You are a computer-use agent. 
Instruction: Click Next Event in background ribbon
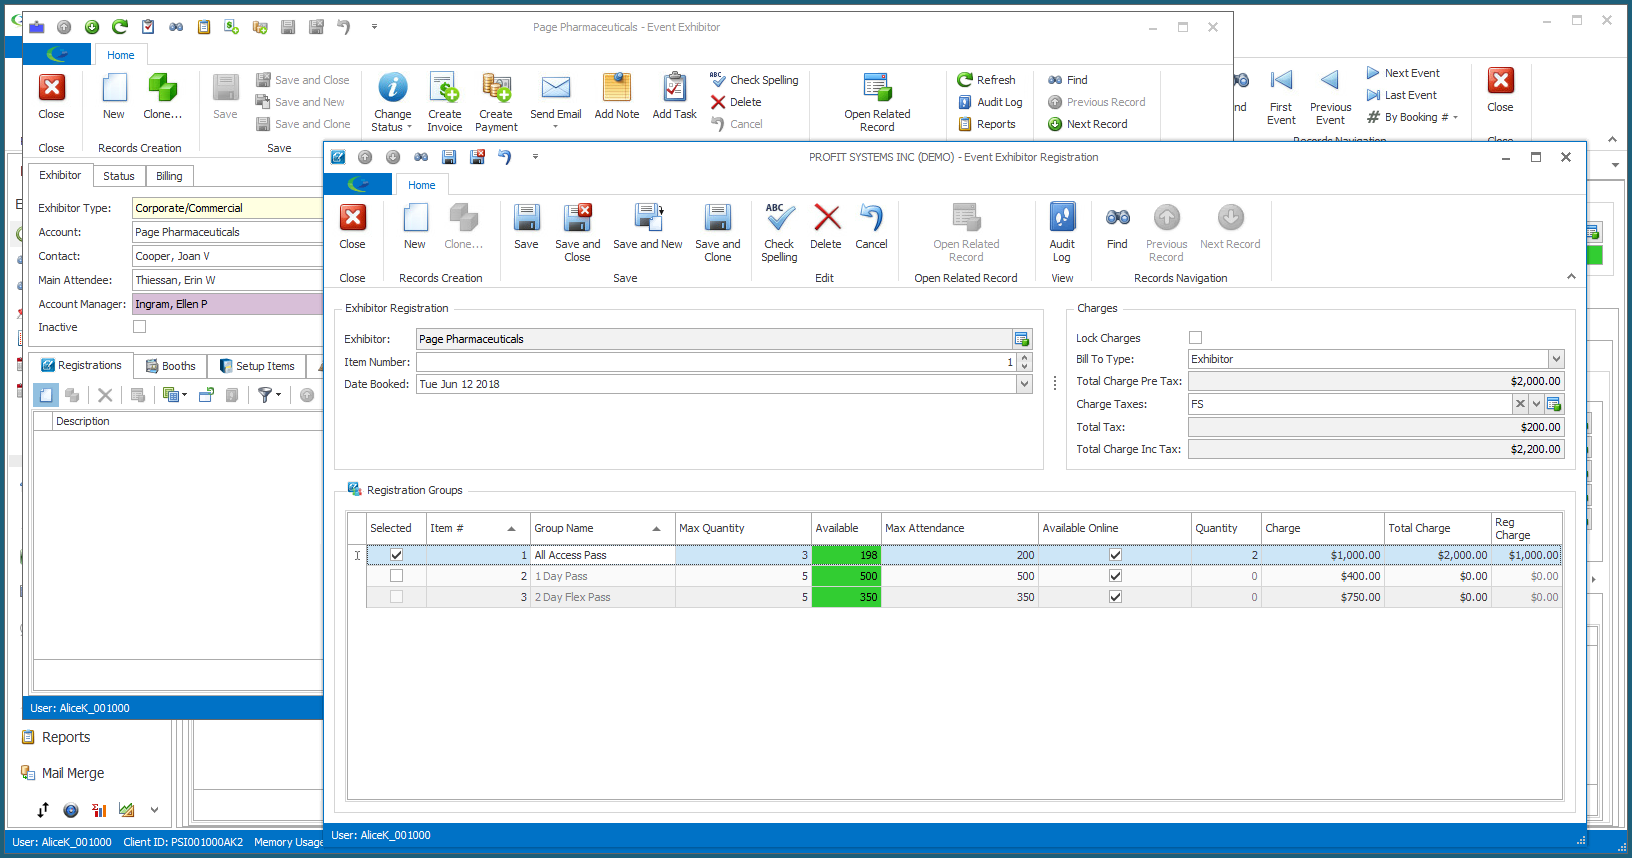click(x=1403, y=73)
